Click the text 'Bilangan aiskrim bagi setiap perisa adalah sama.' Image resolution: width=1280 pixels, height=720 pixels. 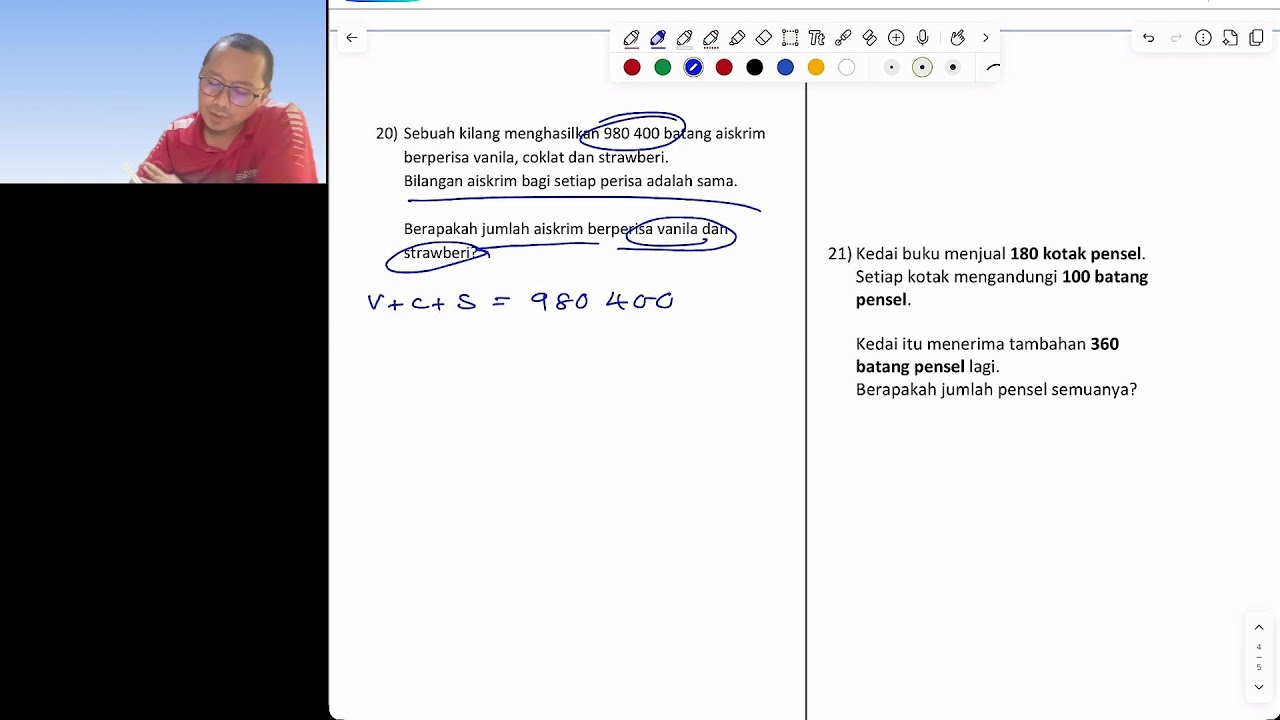tap(570, 181)
